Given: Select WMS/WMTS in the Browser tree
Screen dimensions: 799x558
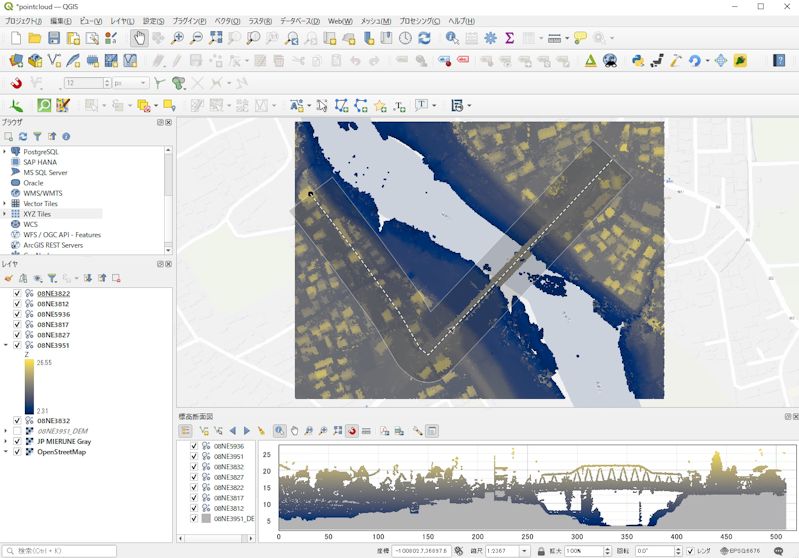Looking at the screenshot, I should (43, 193).
